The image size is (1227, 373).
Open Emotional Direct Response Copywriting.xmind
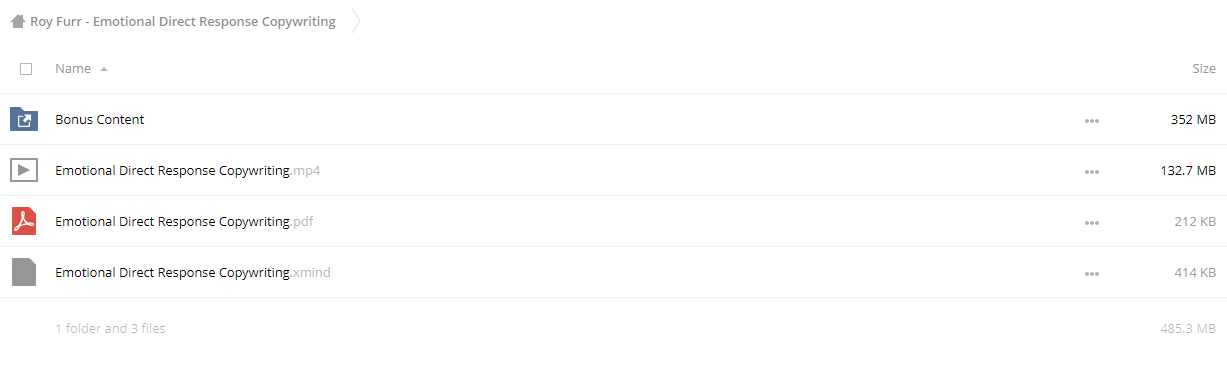[193, 273]
